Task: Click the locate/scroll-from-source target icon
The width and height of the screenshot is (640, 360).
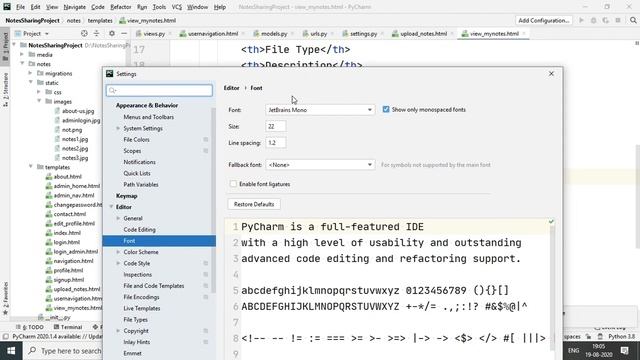Action: [x=84, y=33]
